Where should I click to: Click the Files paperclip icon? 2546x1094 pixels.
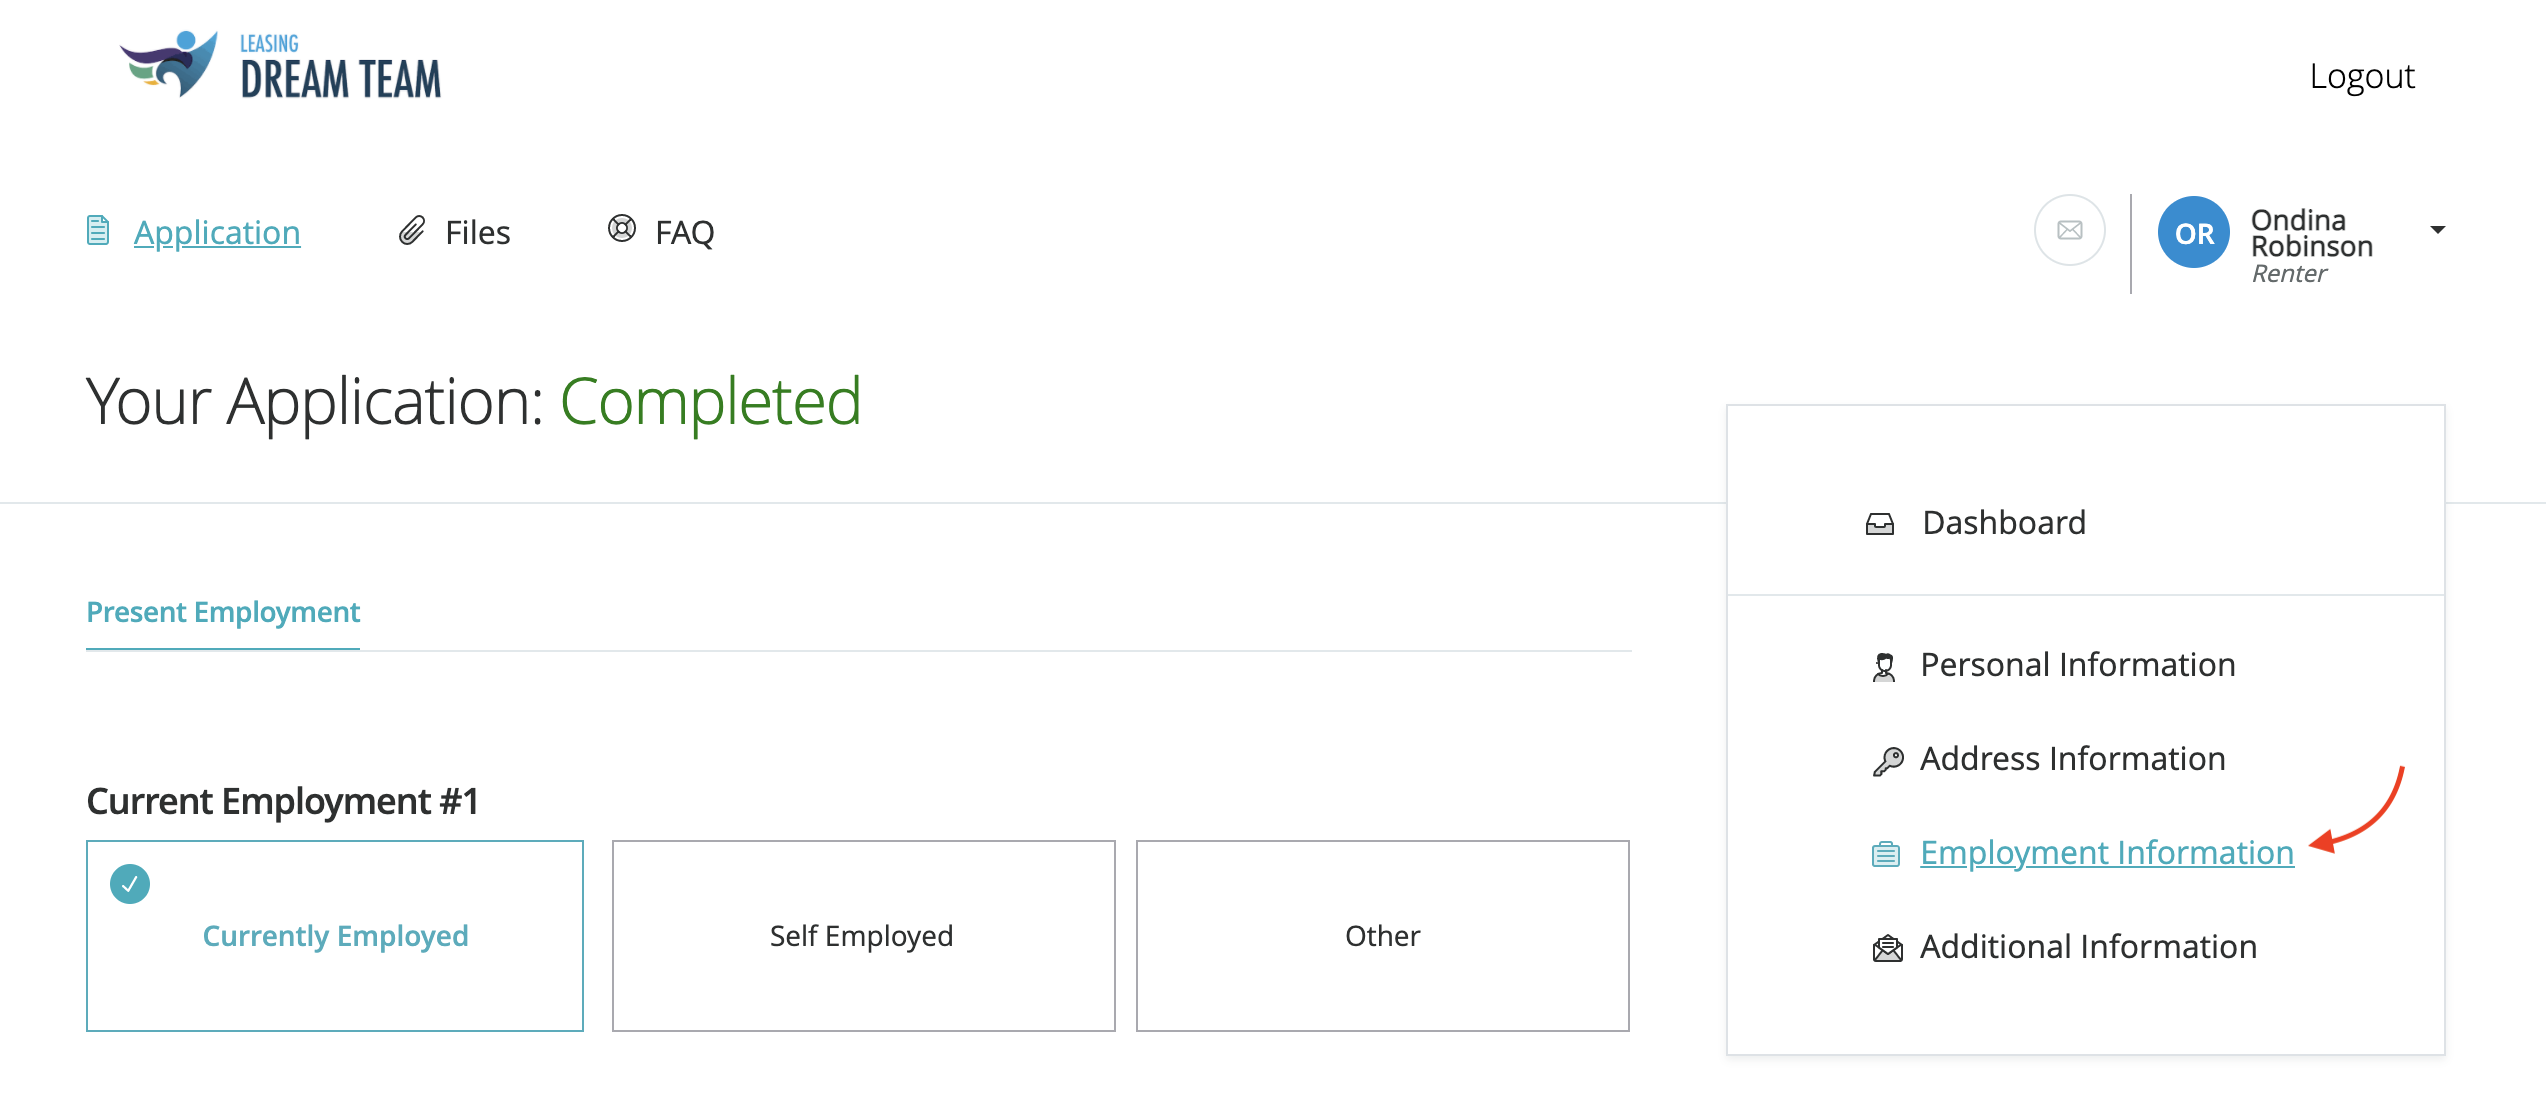pyautogui.click(x=412, y=231)
